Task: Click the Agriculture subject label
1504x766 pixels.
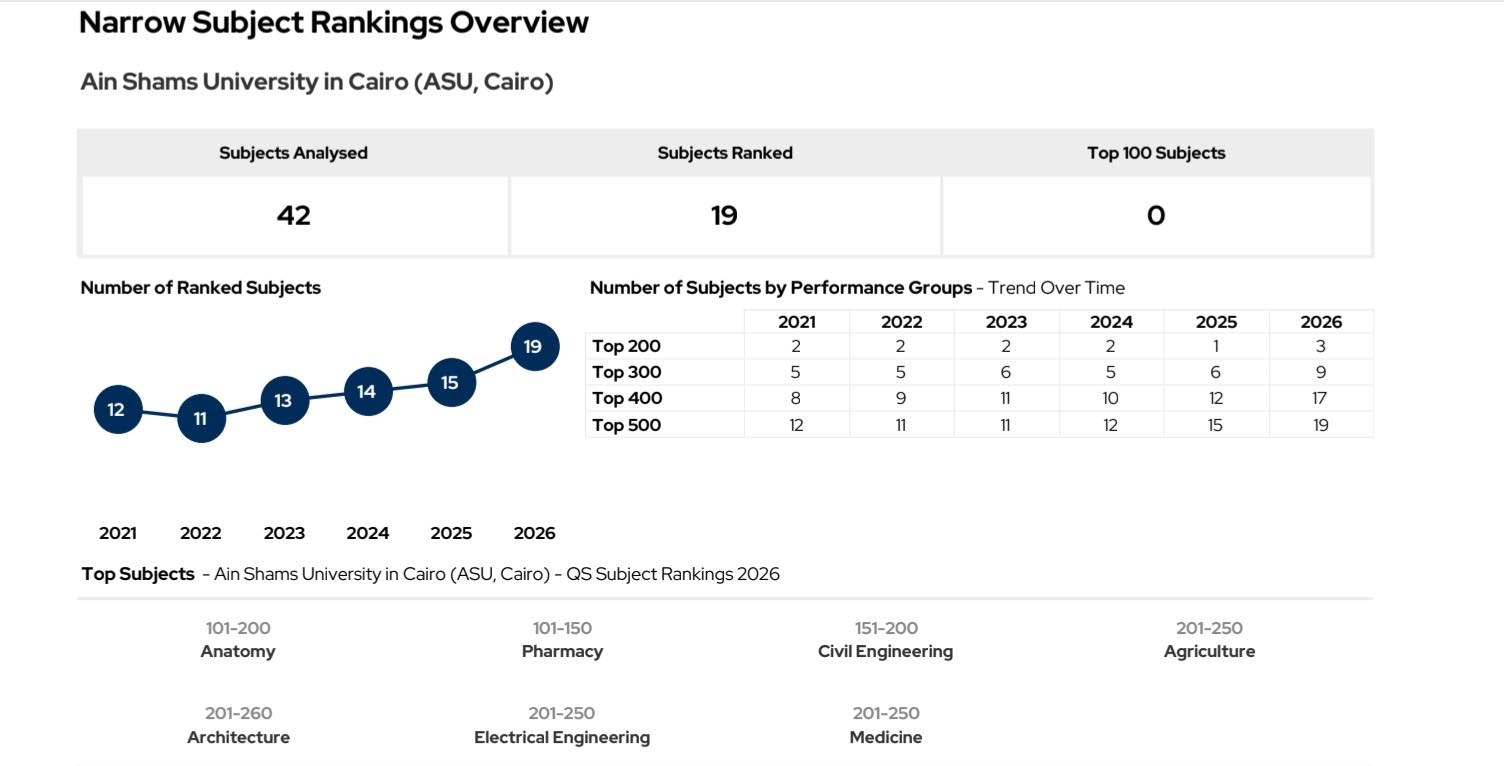Action: [1209, 652]
